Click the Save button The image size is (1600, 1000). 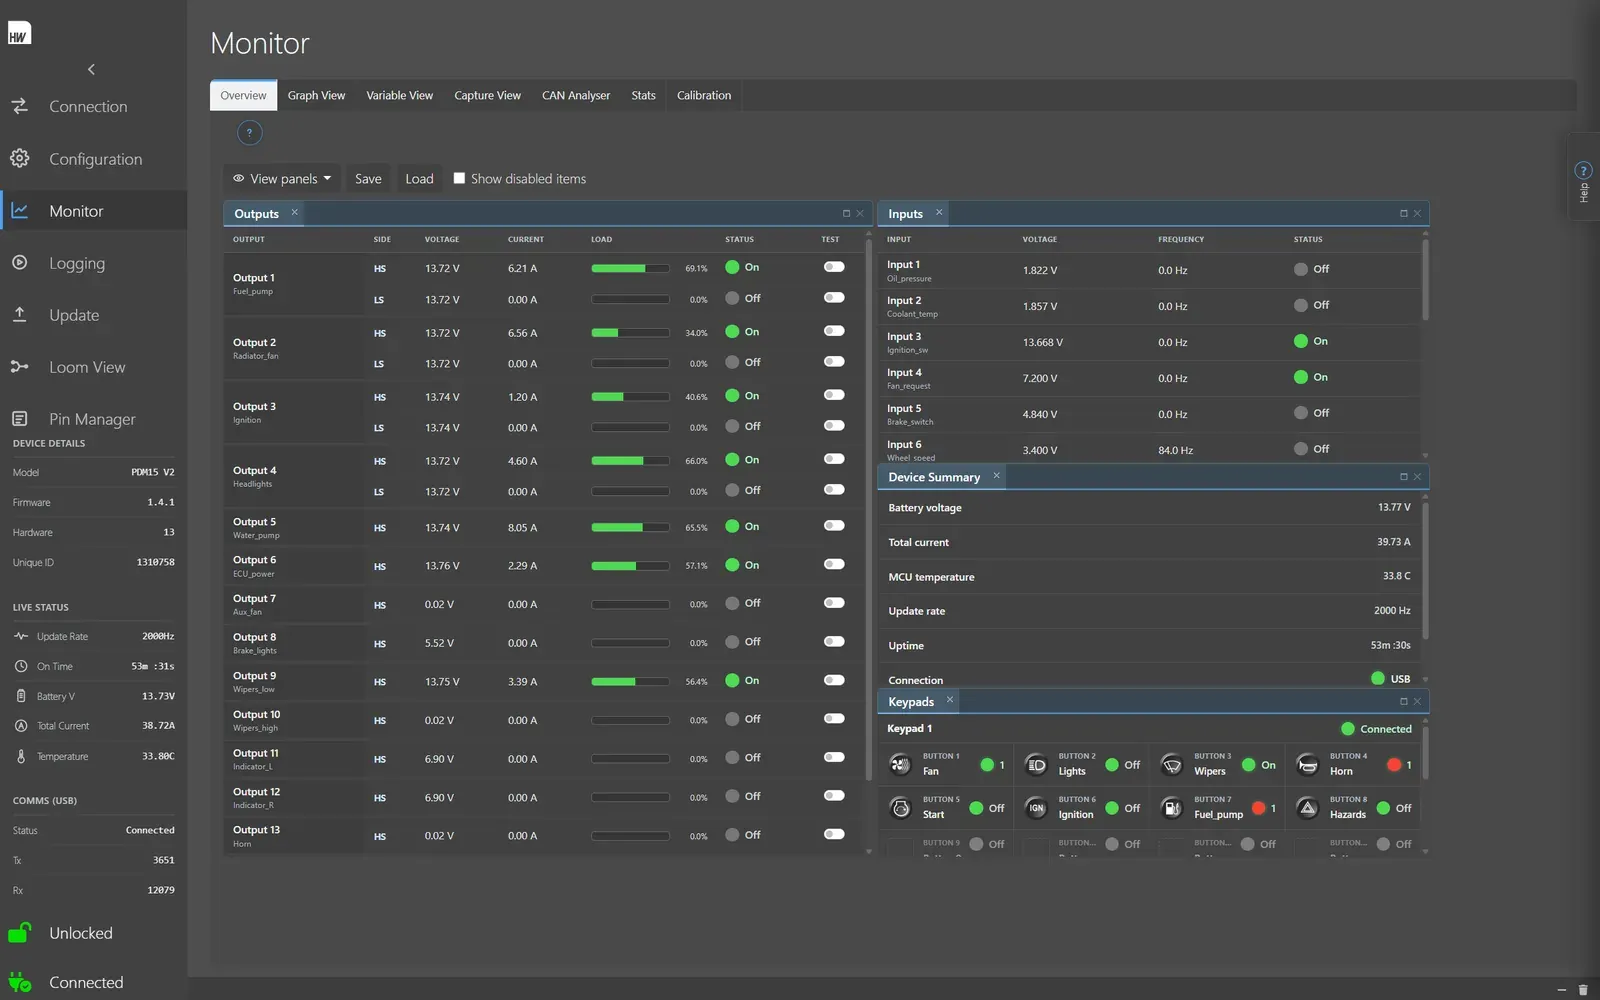[x=368, y=178]
